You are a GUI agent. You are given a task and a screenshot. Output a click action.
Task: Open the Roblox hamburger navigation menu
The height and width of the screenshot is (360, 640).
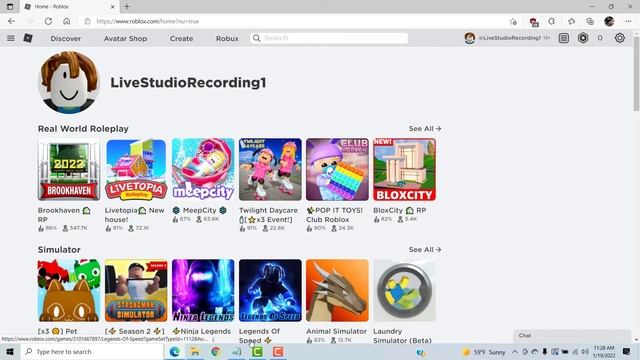(11, 38)
